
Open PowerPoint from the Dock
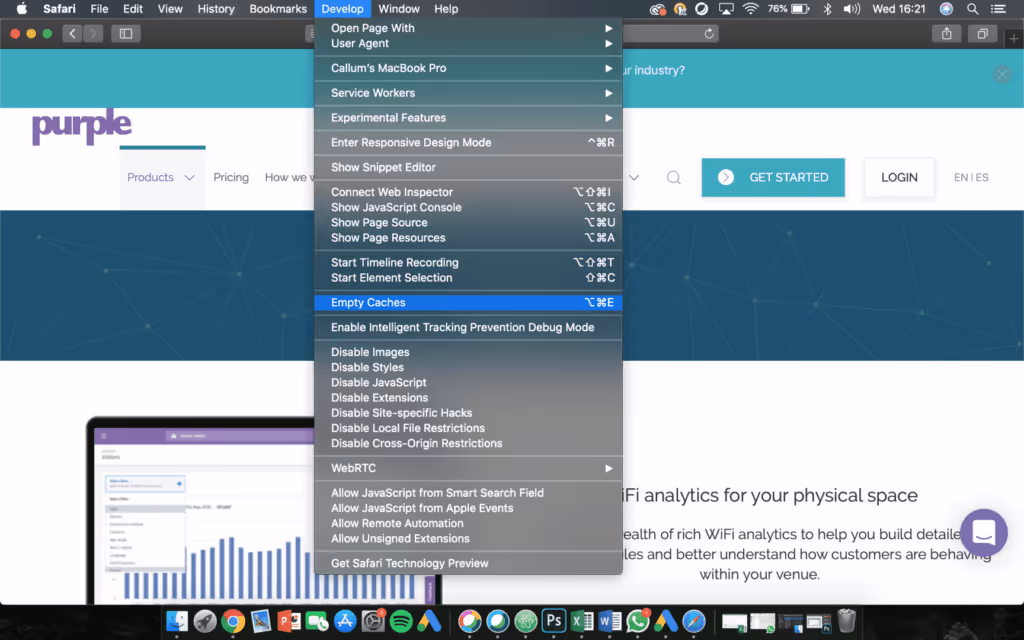pyautogui.click(x=289, y=620)
